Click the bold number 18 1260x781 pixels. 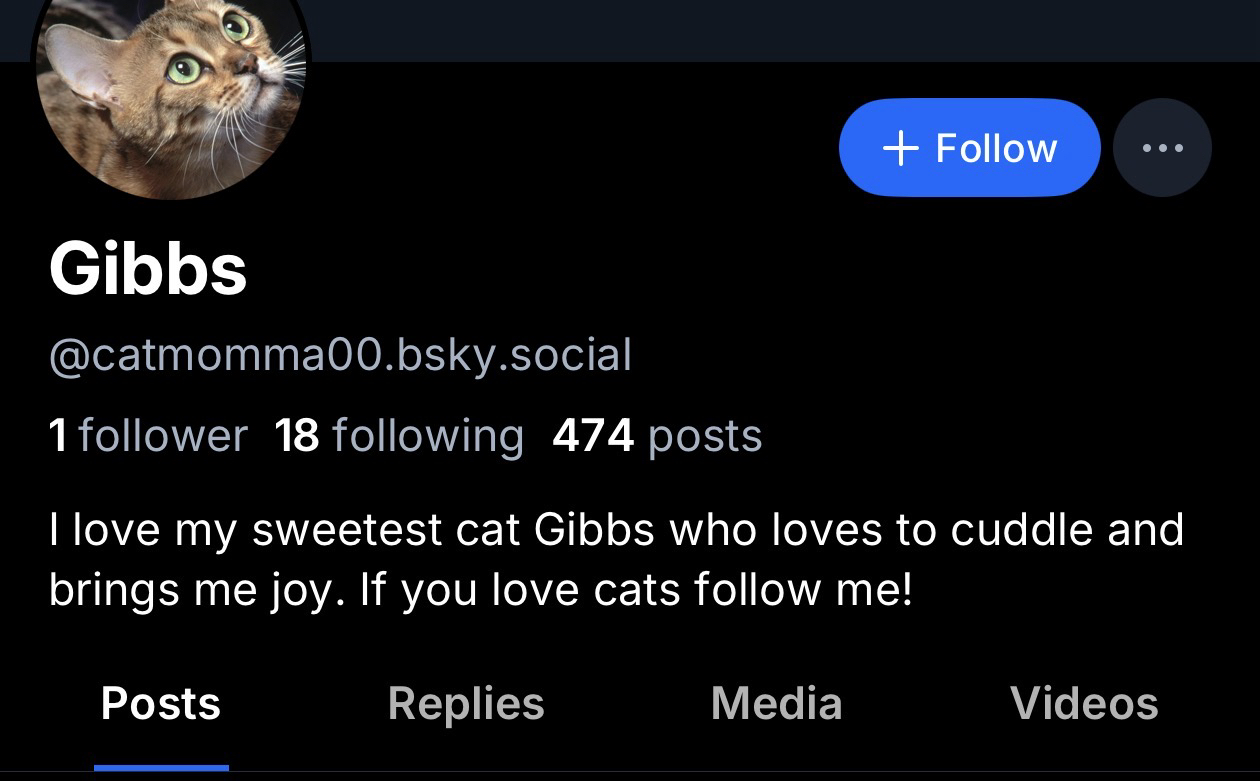[x=297, y=435]
